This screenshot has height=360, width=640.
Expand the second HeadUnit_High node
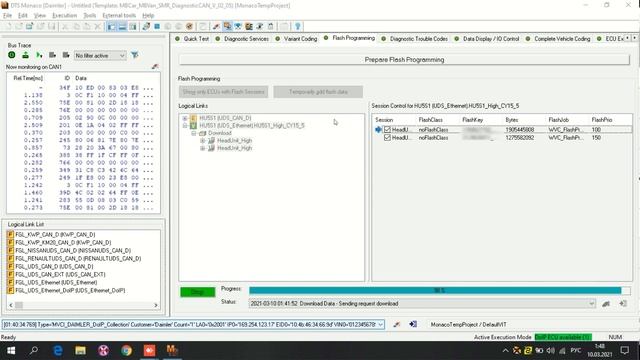(202, 149)
